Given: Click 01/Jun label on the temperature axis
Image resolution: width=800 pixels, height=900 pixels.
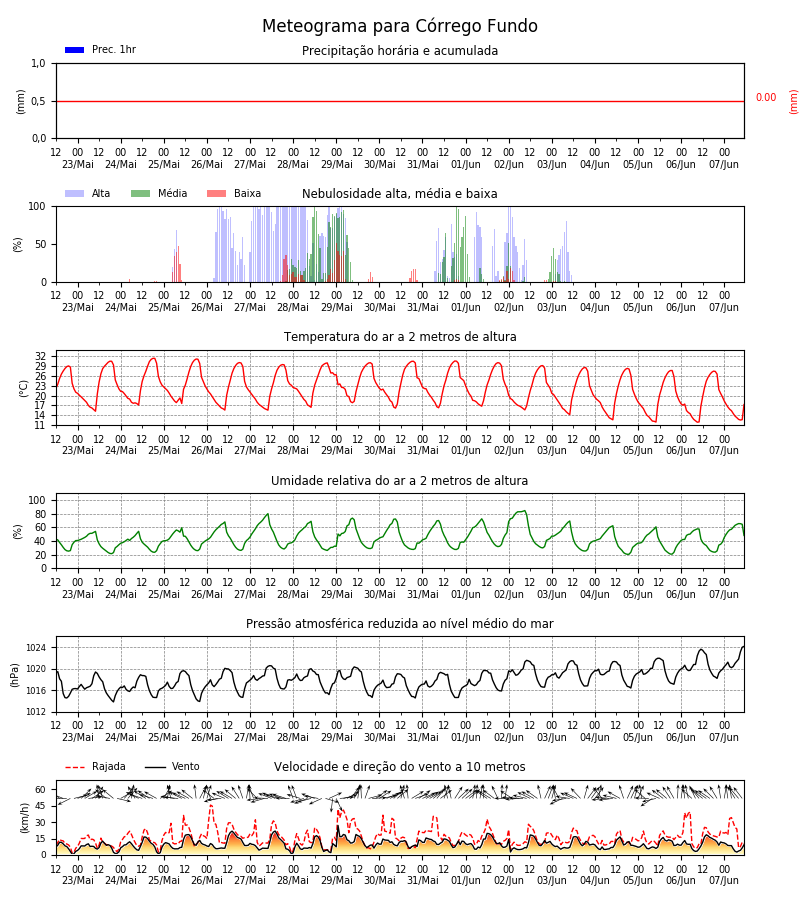Looking at the screenshot, I should 465,451.
